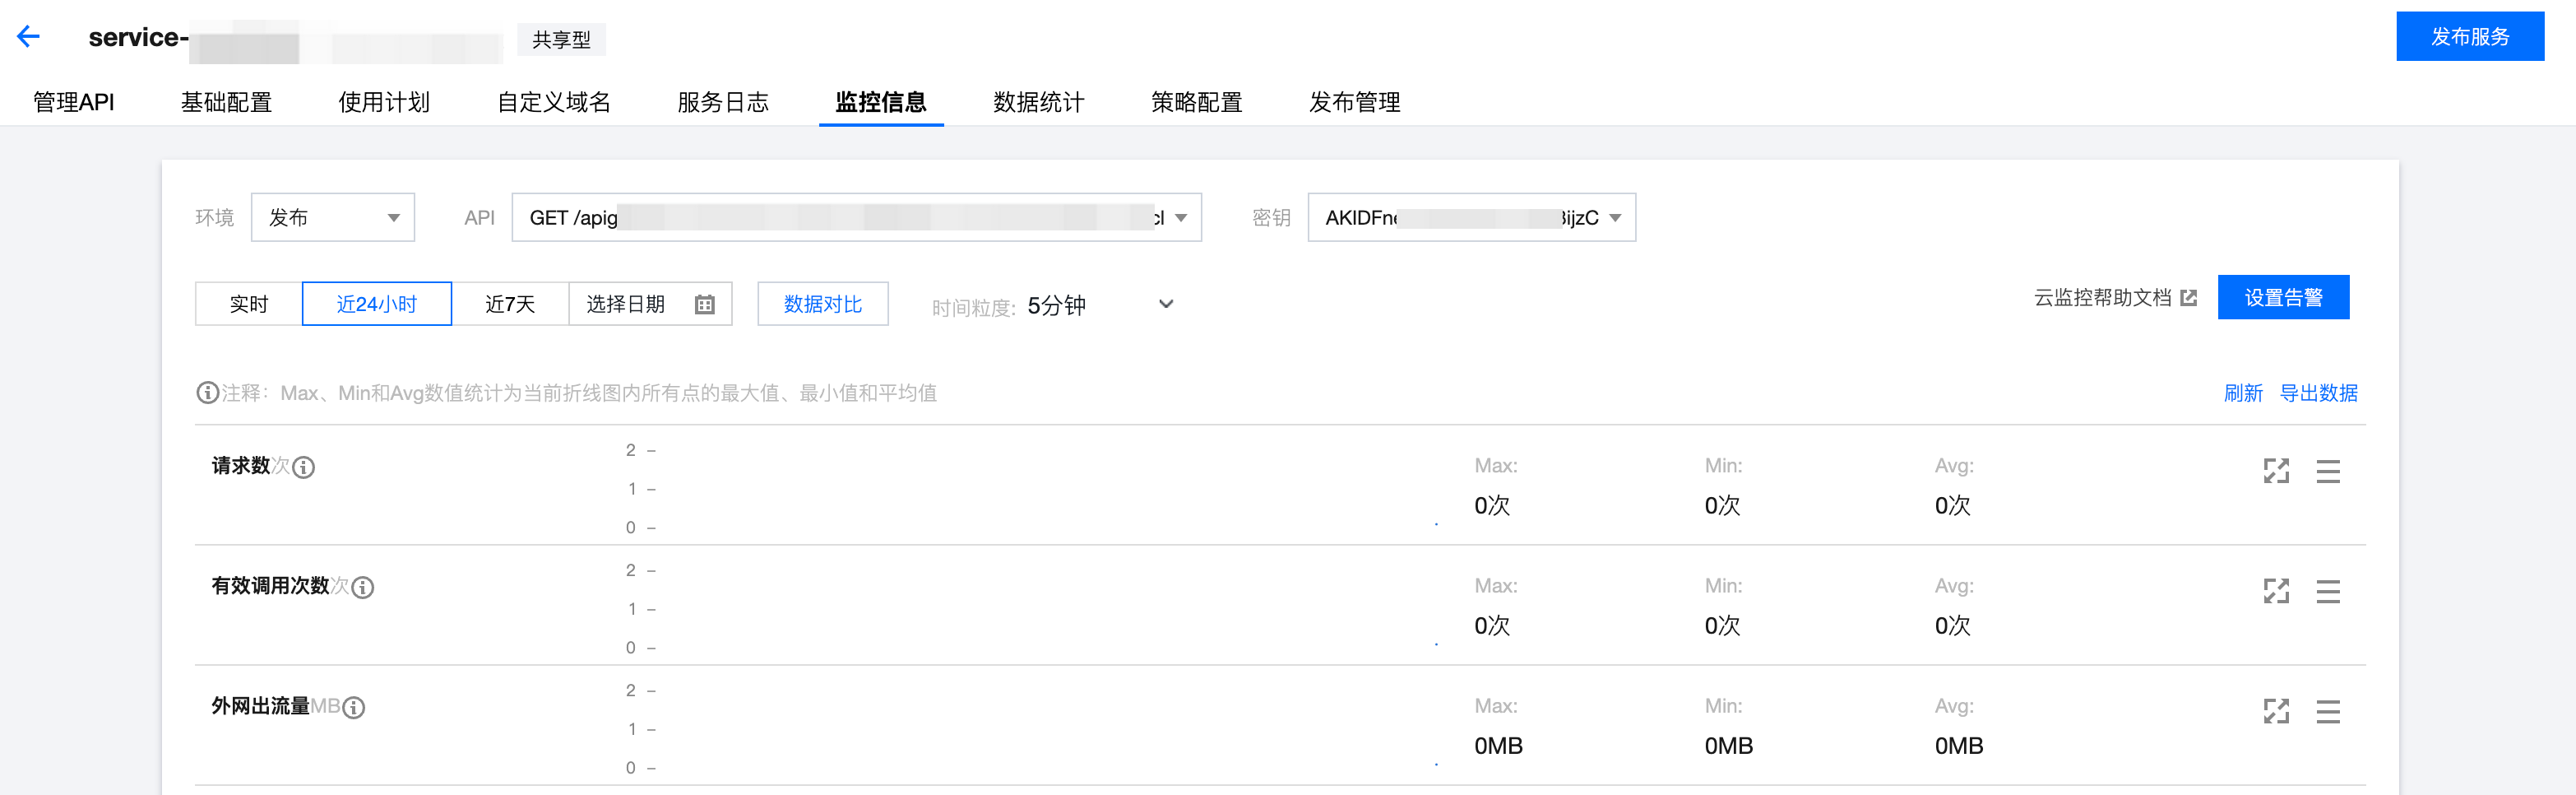Screen dimensions: 2576x795
Task: Click the info icon next to 外网出流量
Action: (x=354, y=707)
